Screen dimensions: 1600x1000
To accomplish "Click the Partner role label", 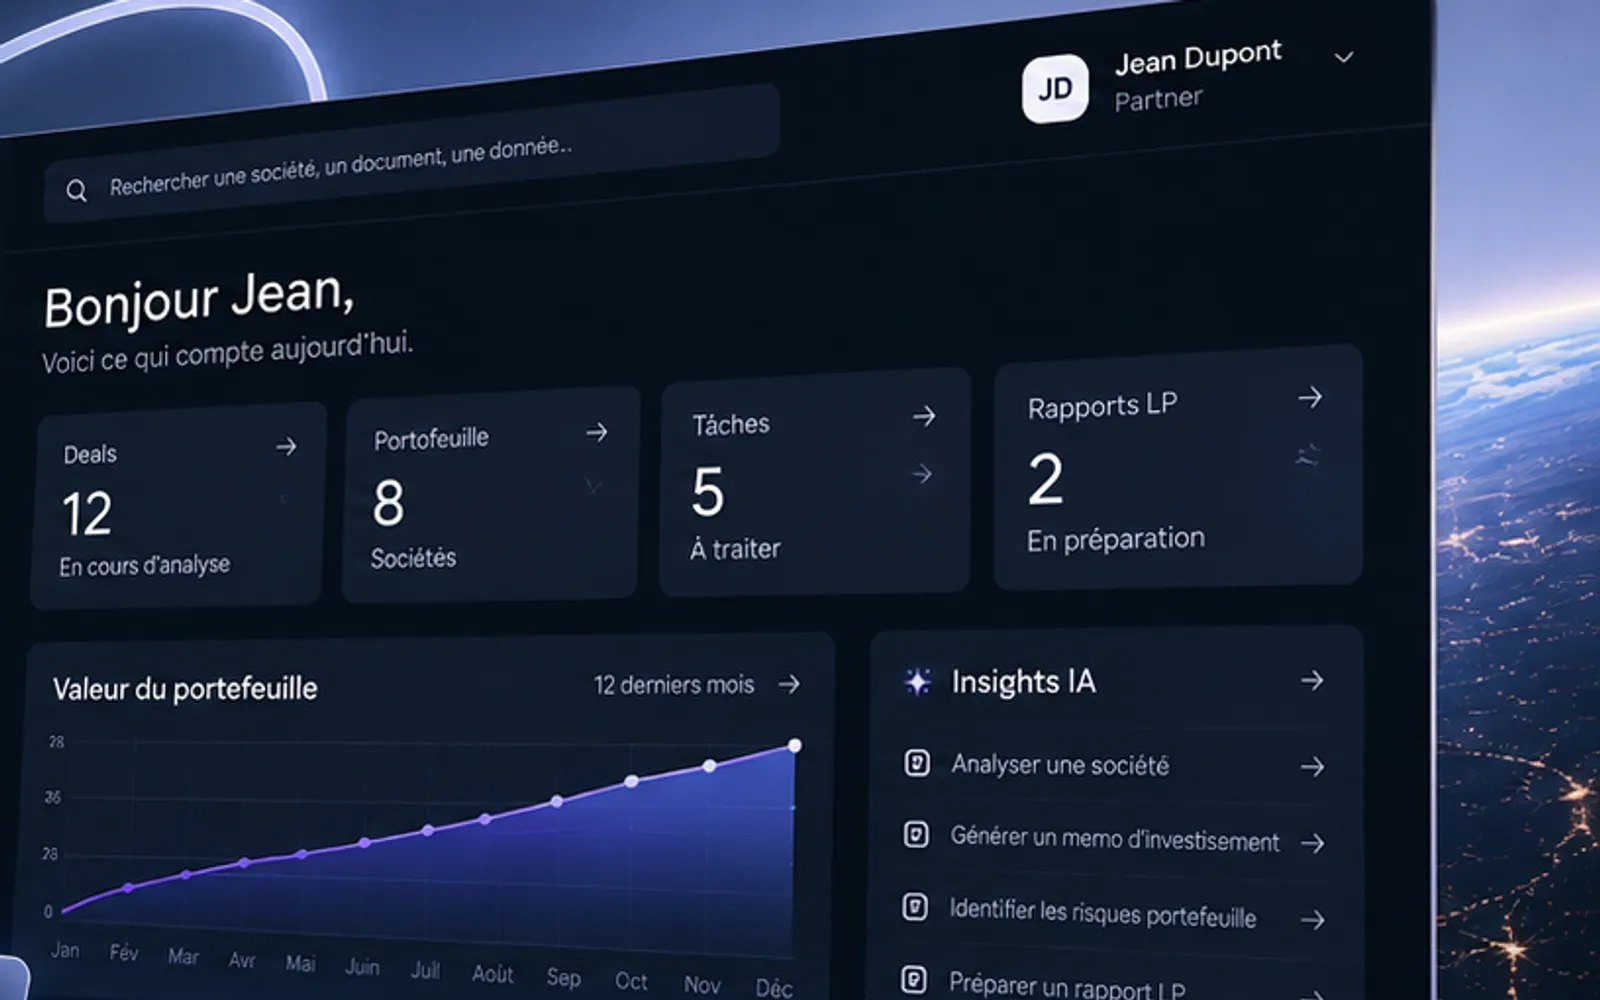I will click(x=1158, y=99).
